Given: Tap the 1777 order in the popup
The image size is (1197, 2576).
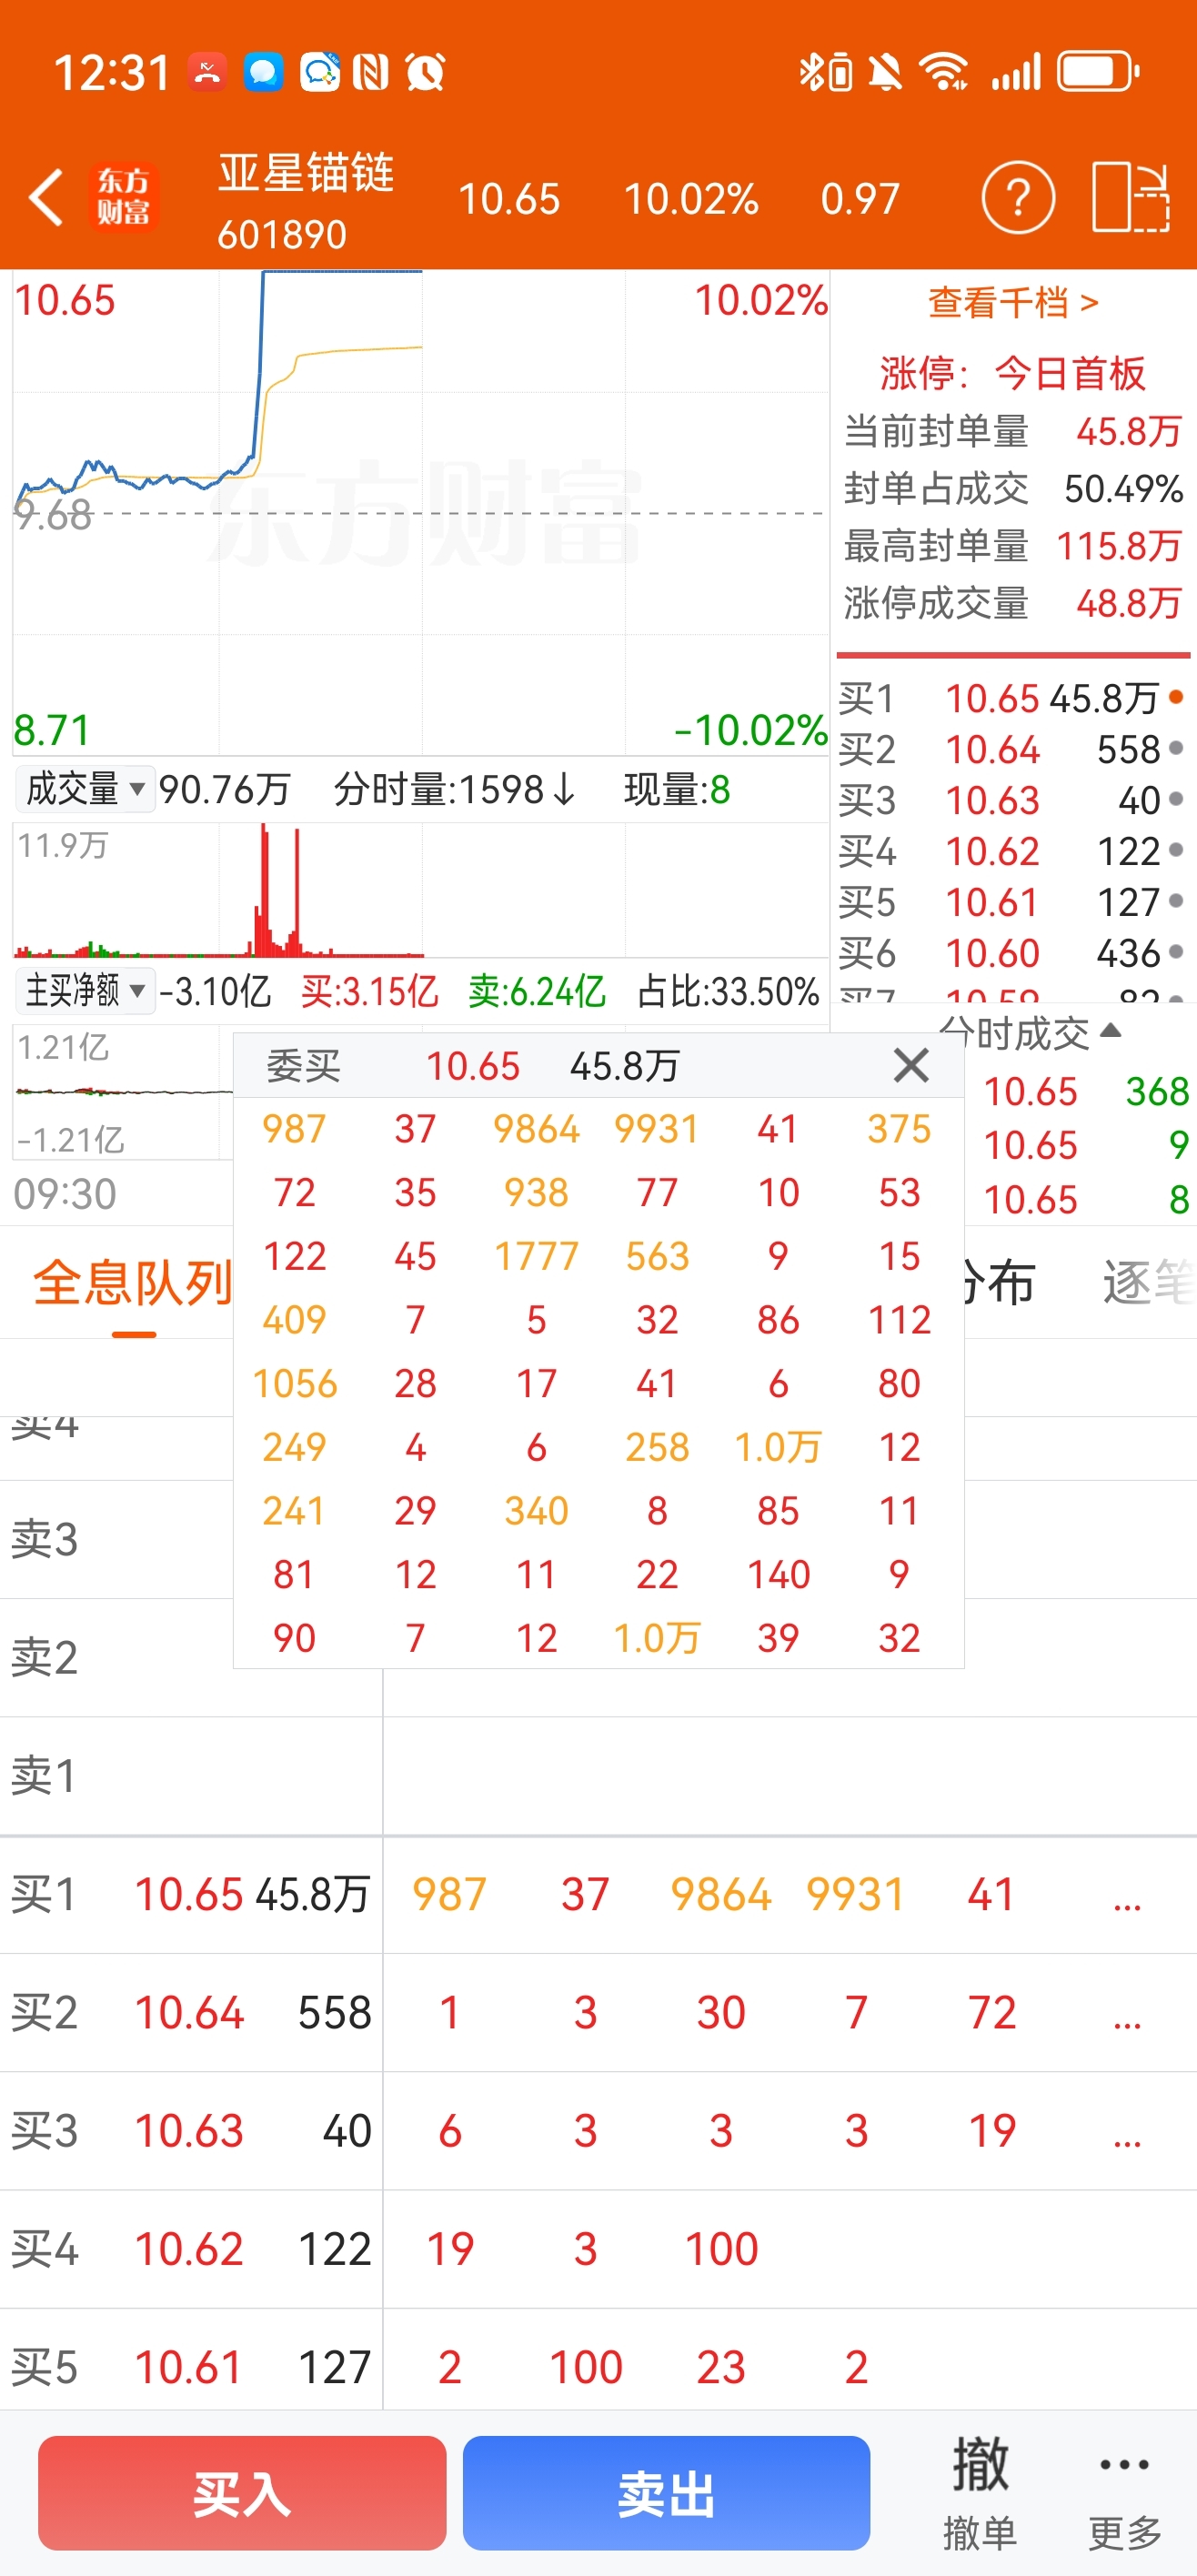Looking at the screenshot, I should (536, 1256).
